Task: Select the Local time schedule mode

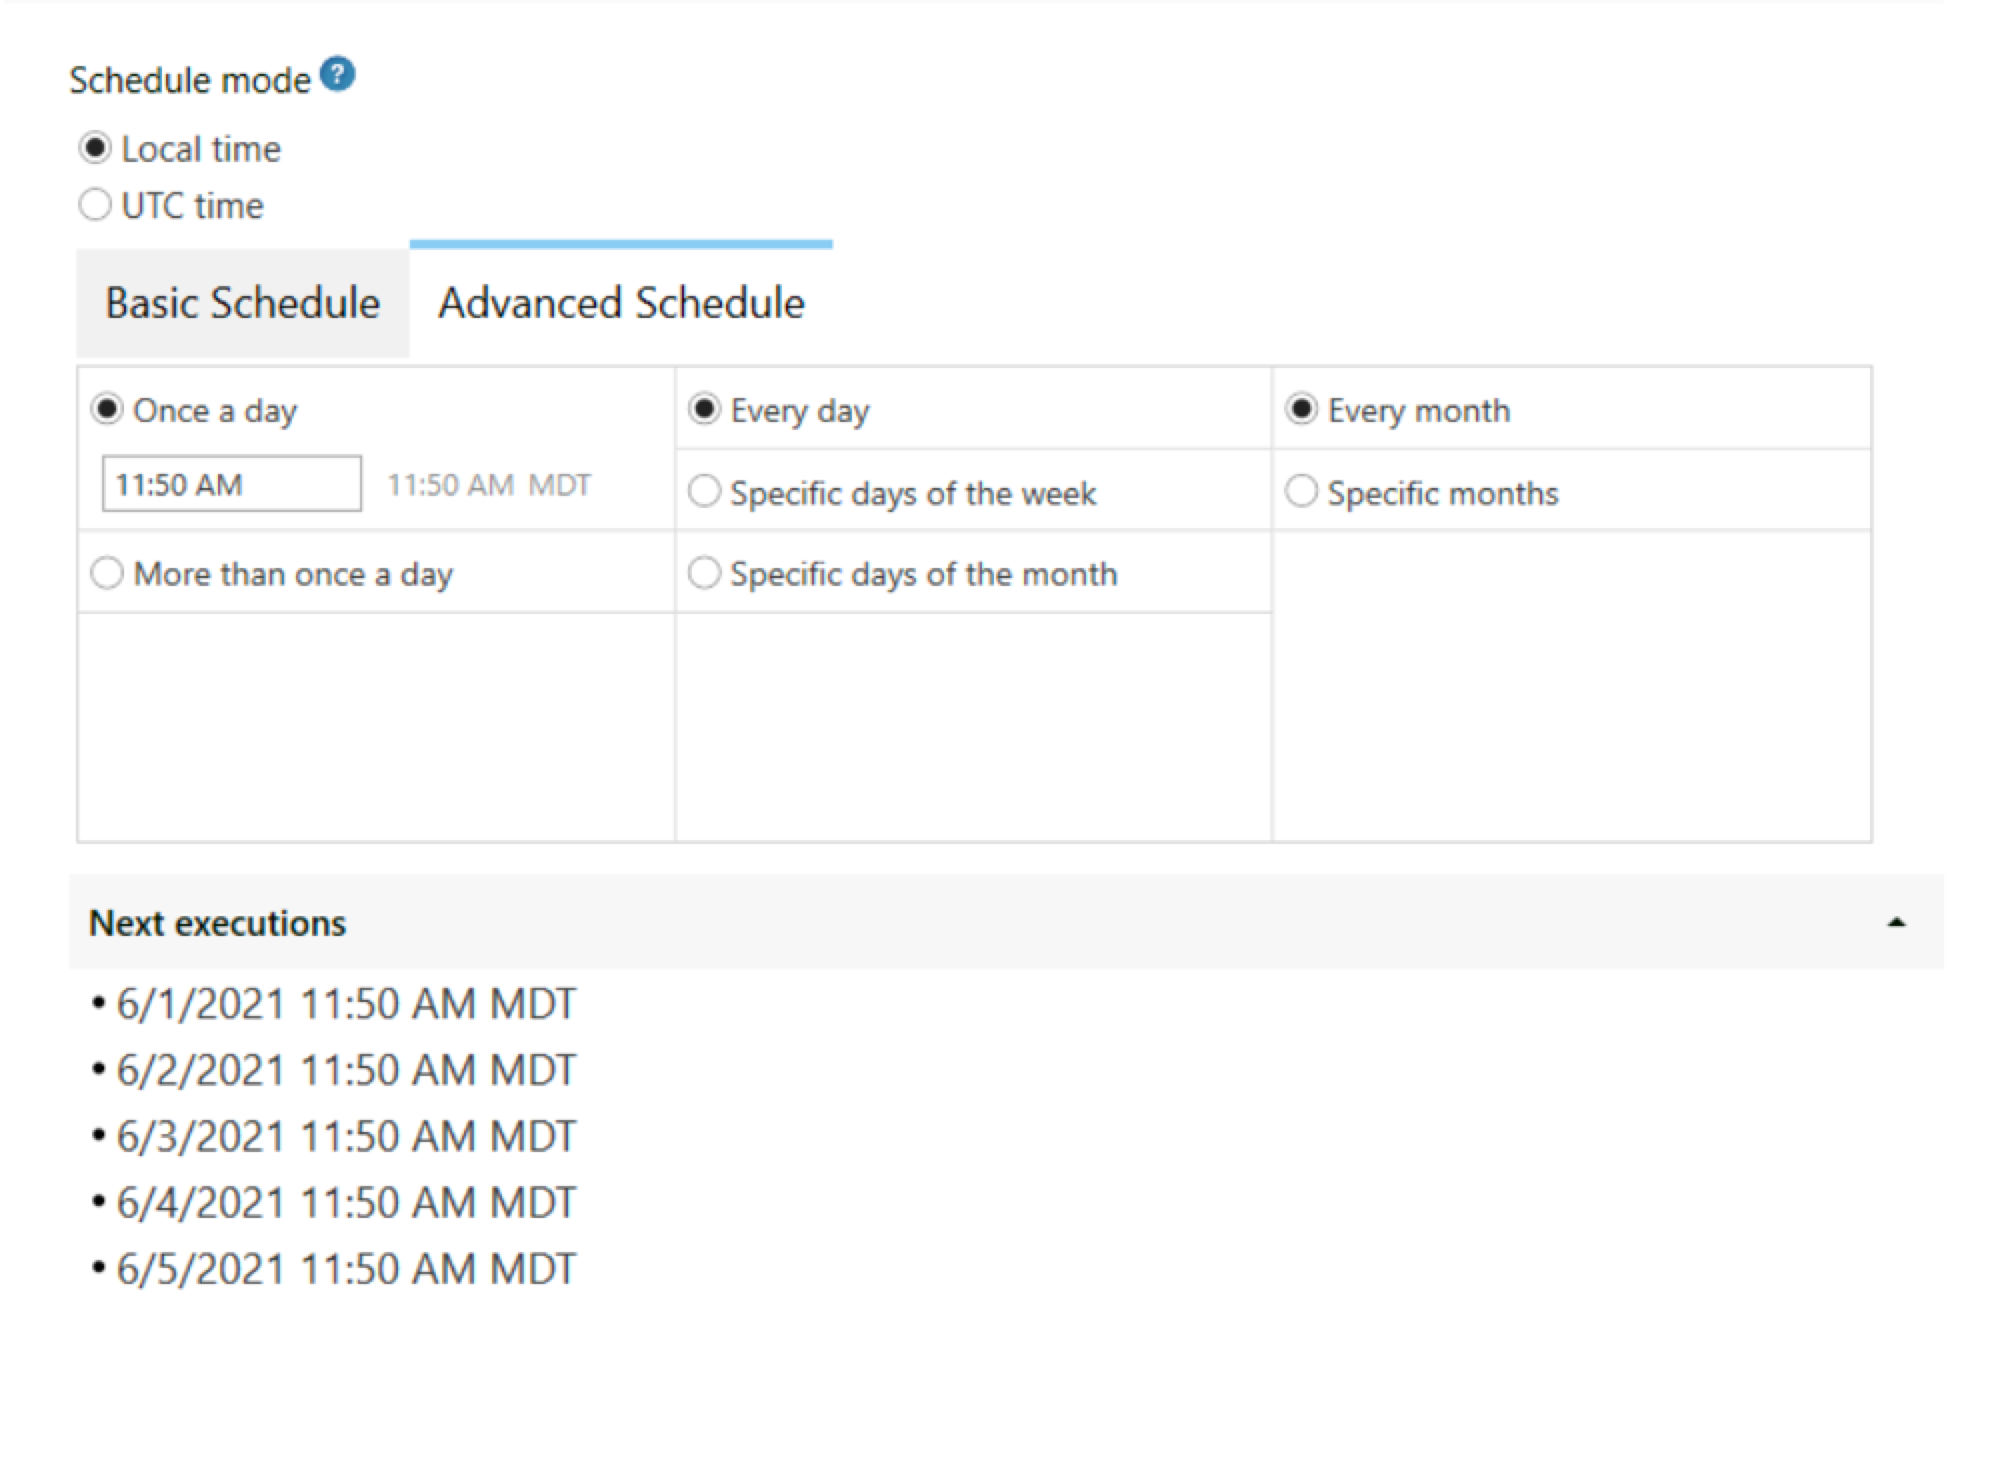Action: coord(96,148)
